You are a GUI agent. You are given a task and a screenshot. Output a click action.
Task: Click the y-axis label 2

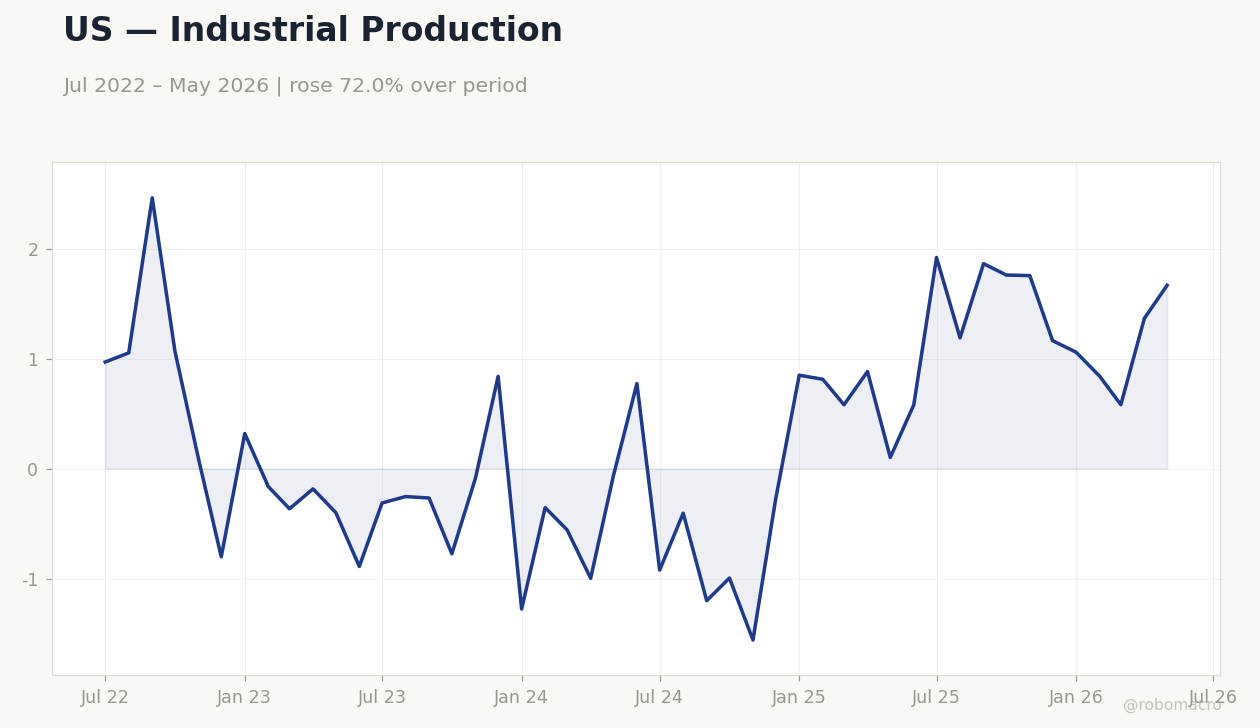coord(33,250)
